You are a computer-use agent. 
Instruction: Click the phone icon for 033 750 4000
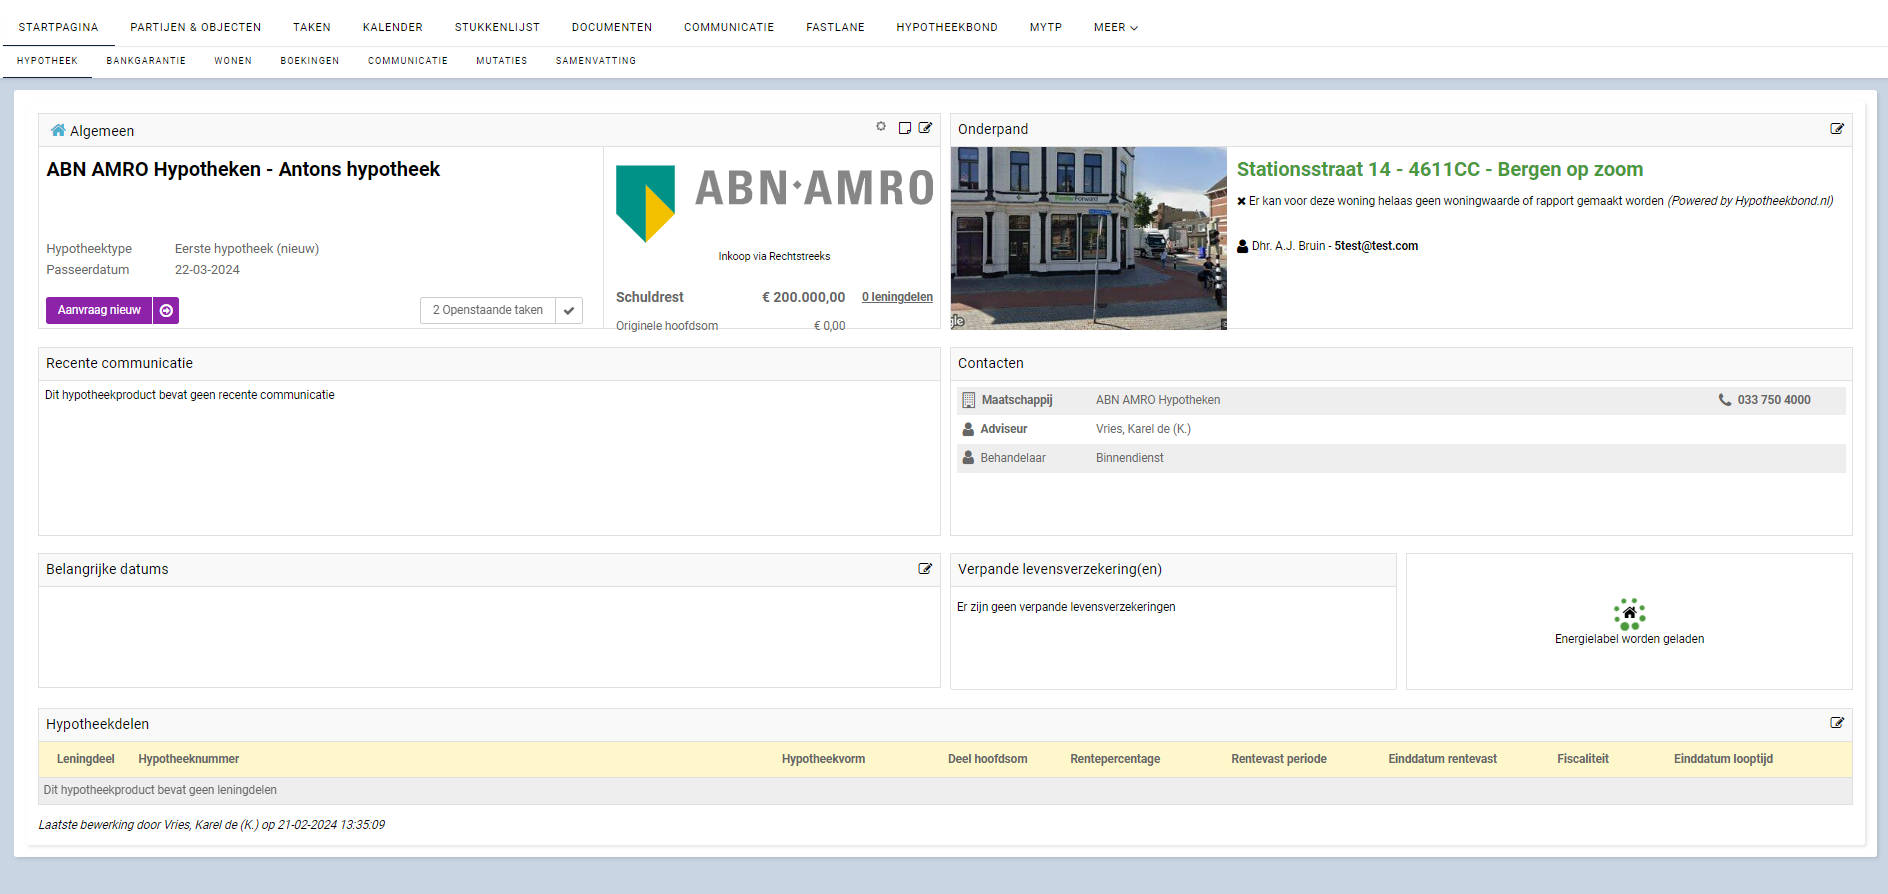pyautogui.click(x=1725, y=400)
